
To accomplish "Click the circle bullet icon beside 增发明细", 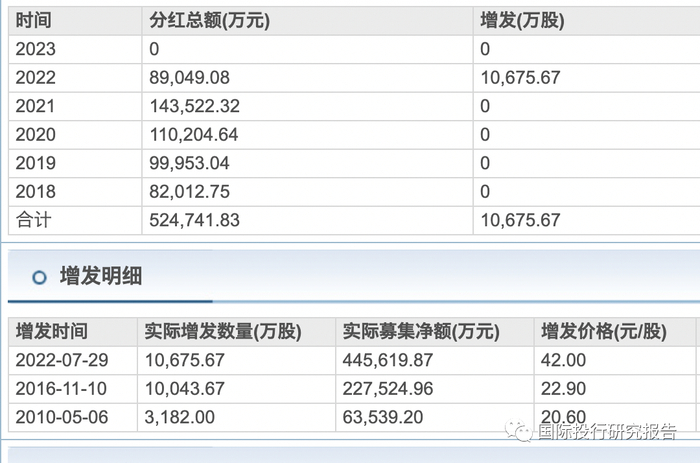I will [x=39, y=277].
